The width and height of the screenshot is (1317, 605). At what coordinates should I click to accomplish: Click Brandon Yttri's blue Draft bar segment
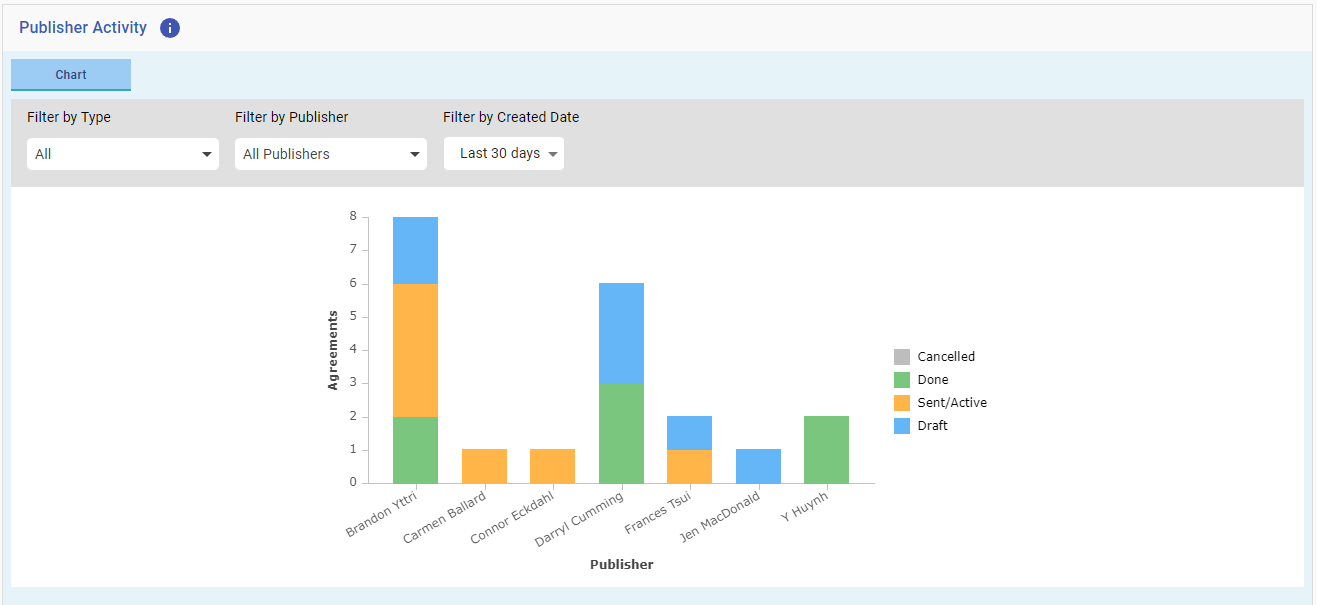tap(415, 250)
